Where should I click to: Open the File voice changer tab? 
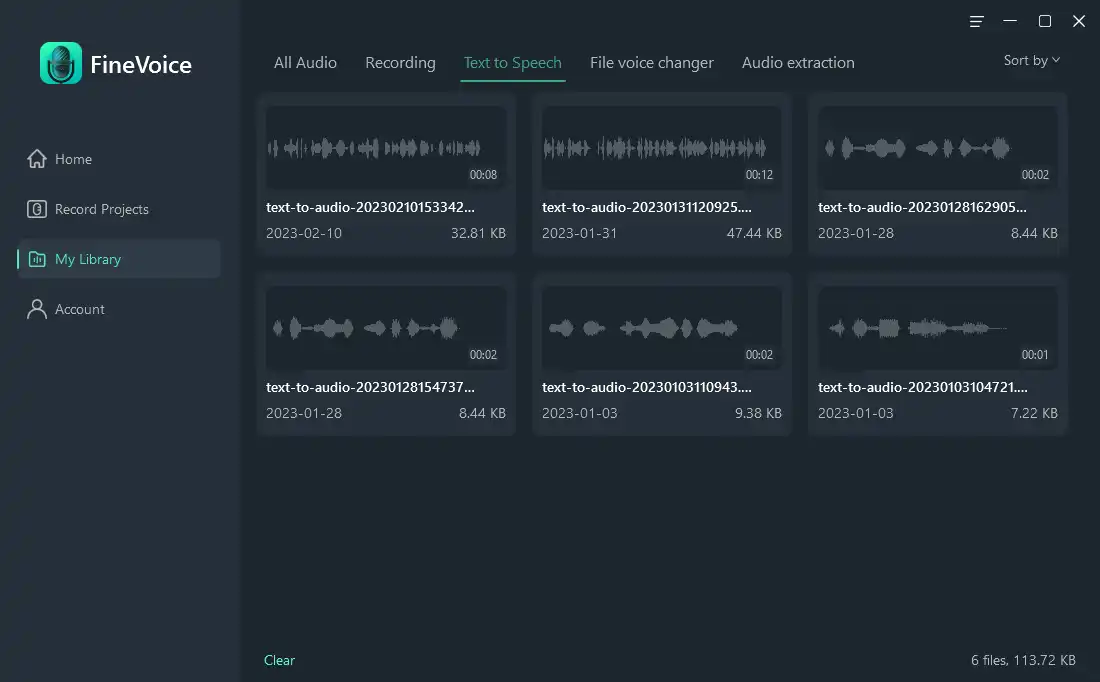pyautogui.click(x=651, y=63)
